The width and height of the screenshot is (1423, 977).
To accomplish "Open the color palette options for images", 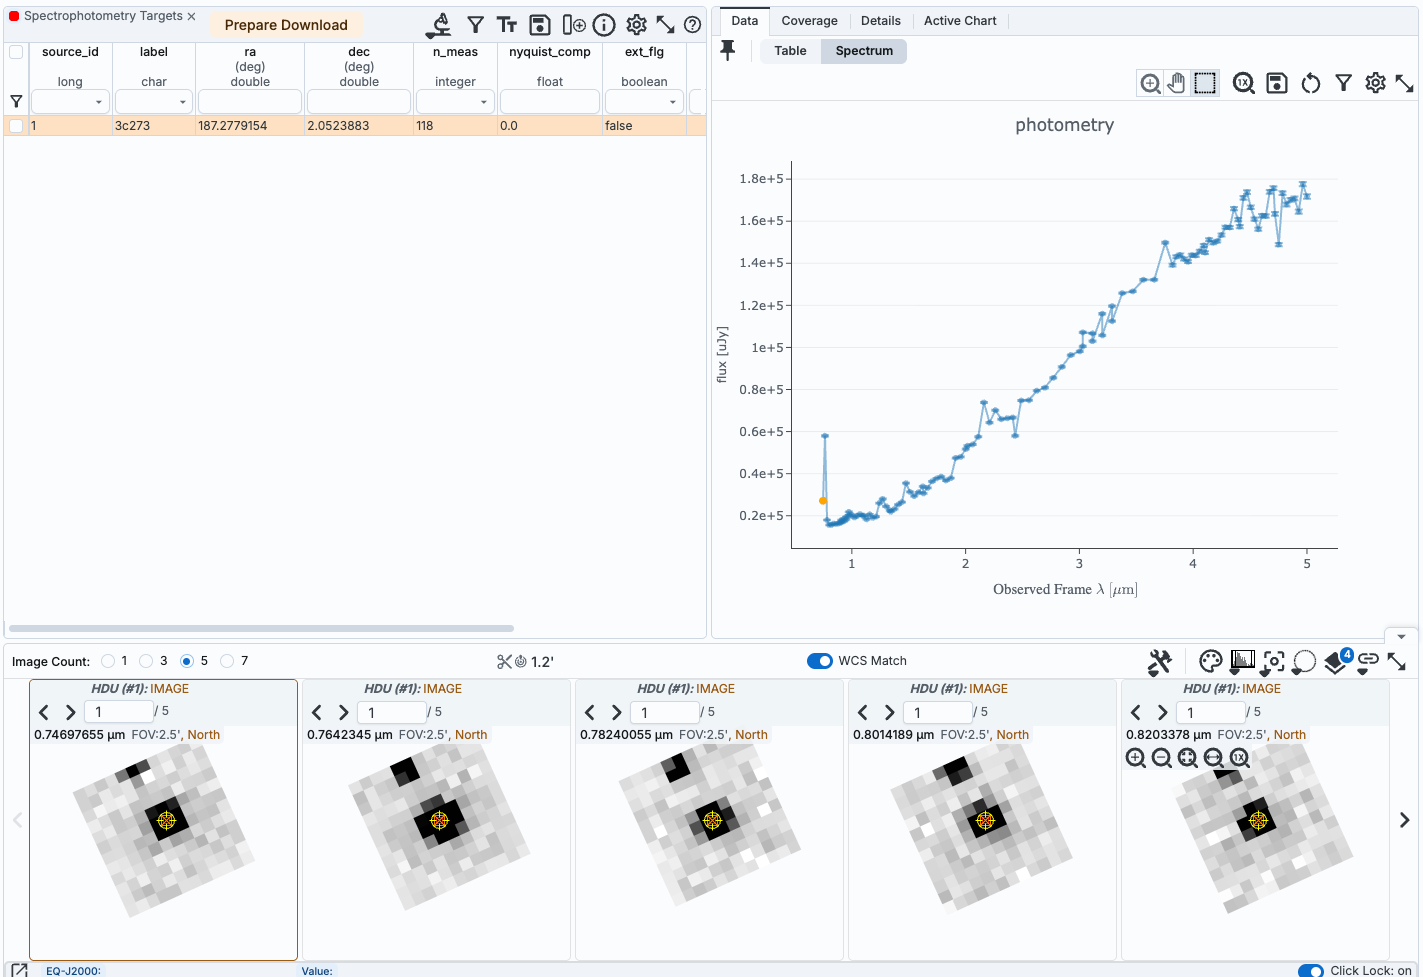I will tap(1210, 661).
